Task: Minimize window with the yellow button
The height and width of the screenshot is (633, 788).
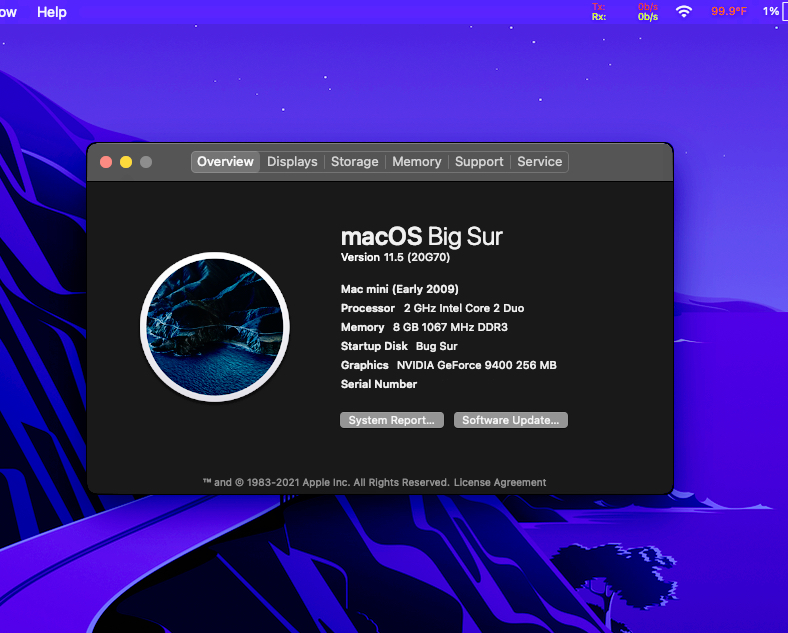Action: coord(126,162)
